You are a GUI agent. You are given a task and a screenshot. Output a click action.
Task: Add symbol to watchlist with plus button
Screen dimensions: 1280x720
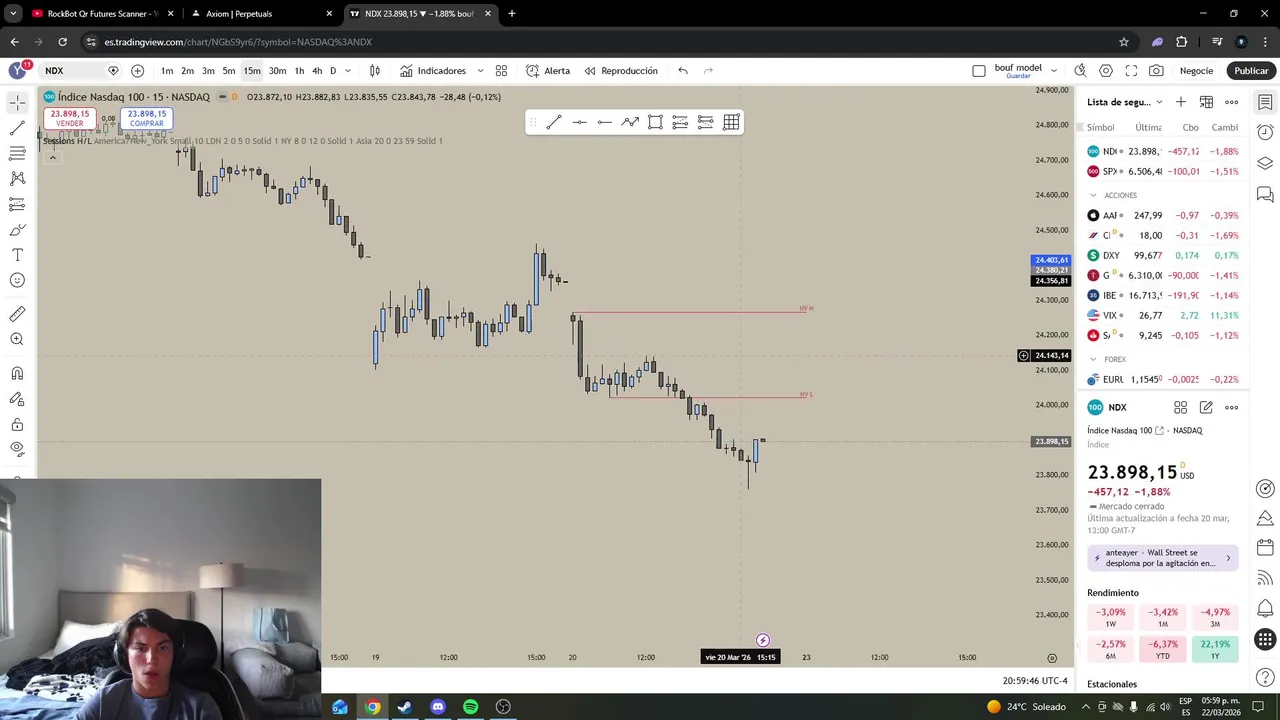pos(1181,102)
